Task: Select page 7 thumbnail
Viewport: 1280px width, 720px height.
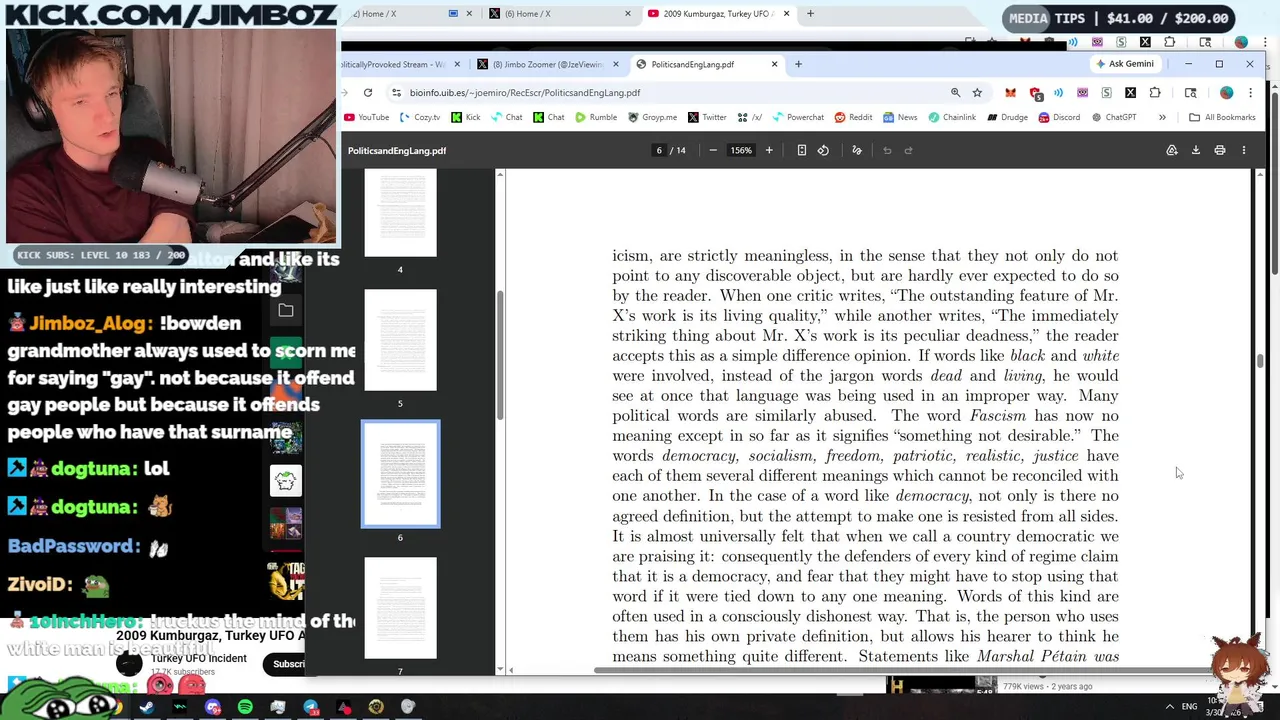Action: click(400, 608)
